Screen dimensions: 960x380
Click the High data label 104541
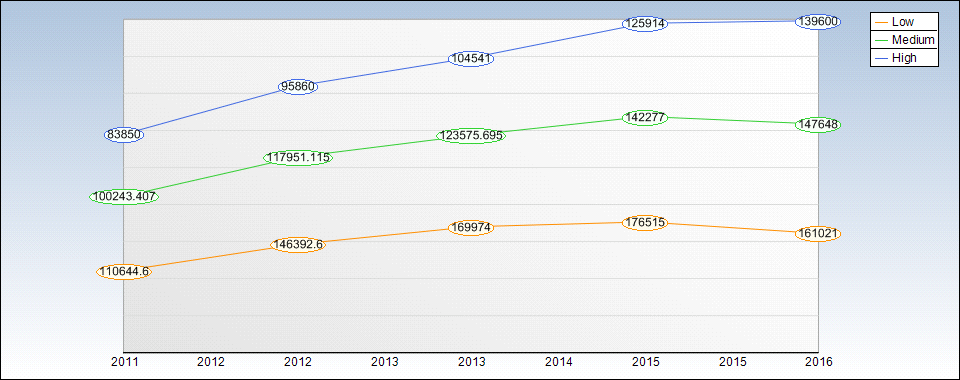click(x=471, y=59)
